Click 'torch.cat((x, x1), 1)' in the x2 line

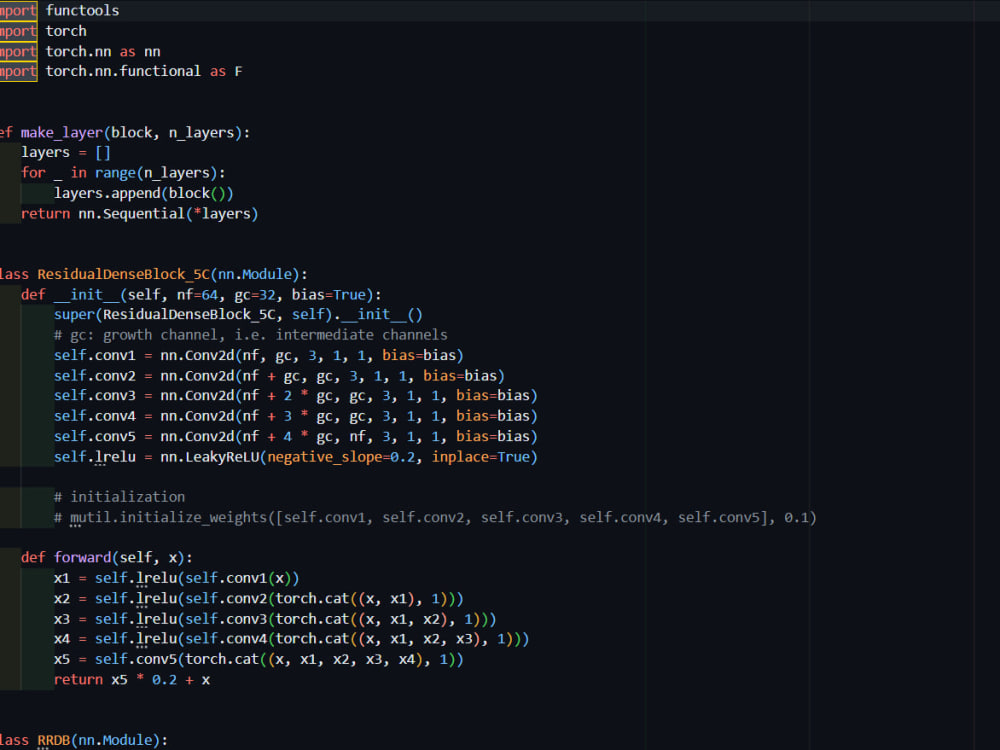(362, 598)
